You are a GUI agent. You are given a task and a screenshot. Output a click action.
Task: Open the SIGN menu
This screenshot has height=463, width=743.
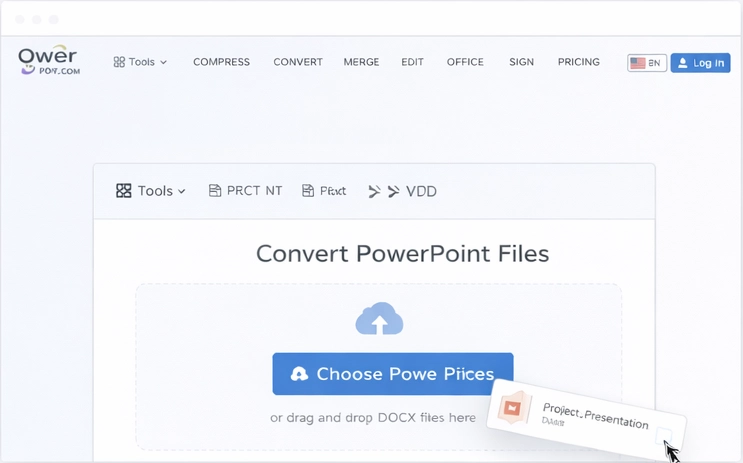click(521, 62)
